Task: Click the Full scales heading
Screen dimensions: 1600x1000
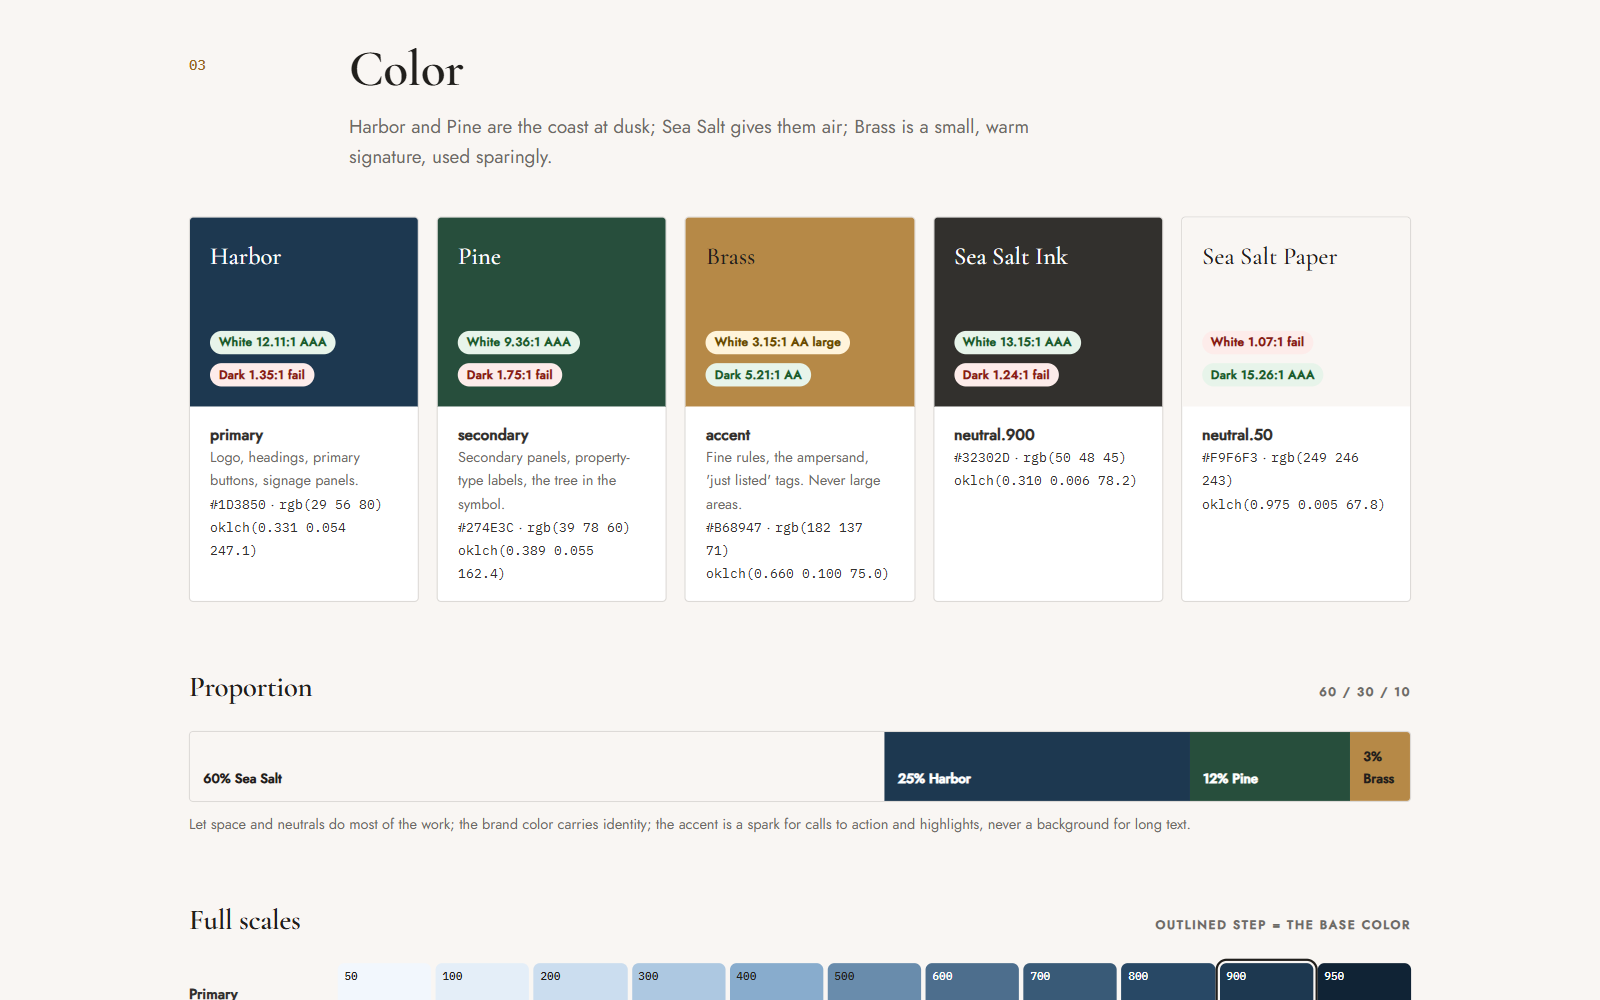Action: (x=245, y=920)
